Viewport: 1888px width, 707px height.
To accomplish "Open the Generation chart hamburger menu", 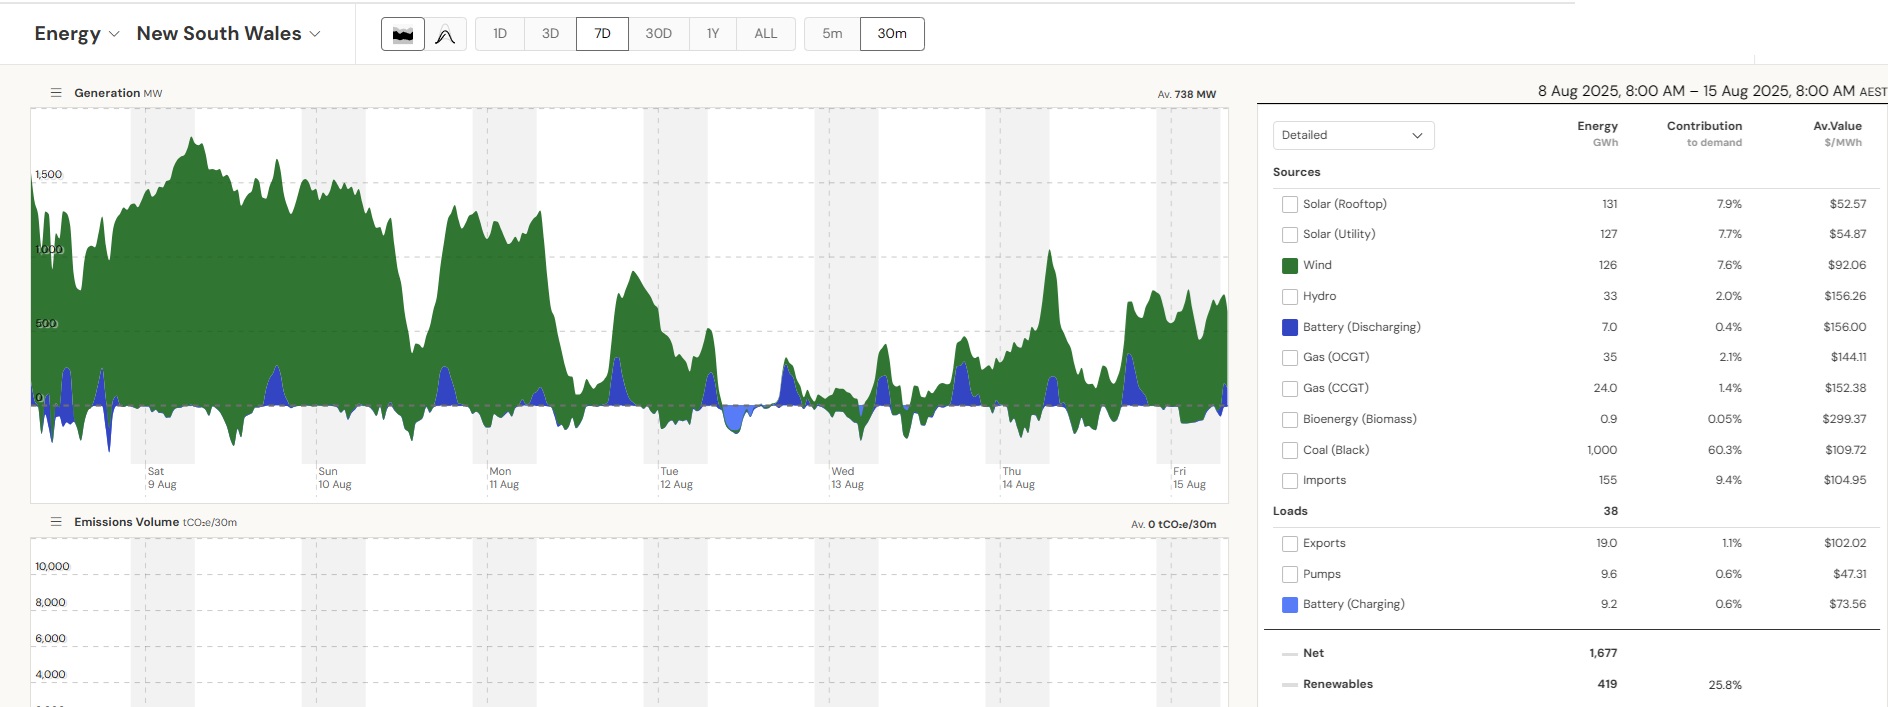I will click(56, 93).
